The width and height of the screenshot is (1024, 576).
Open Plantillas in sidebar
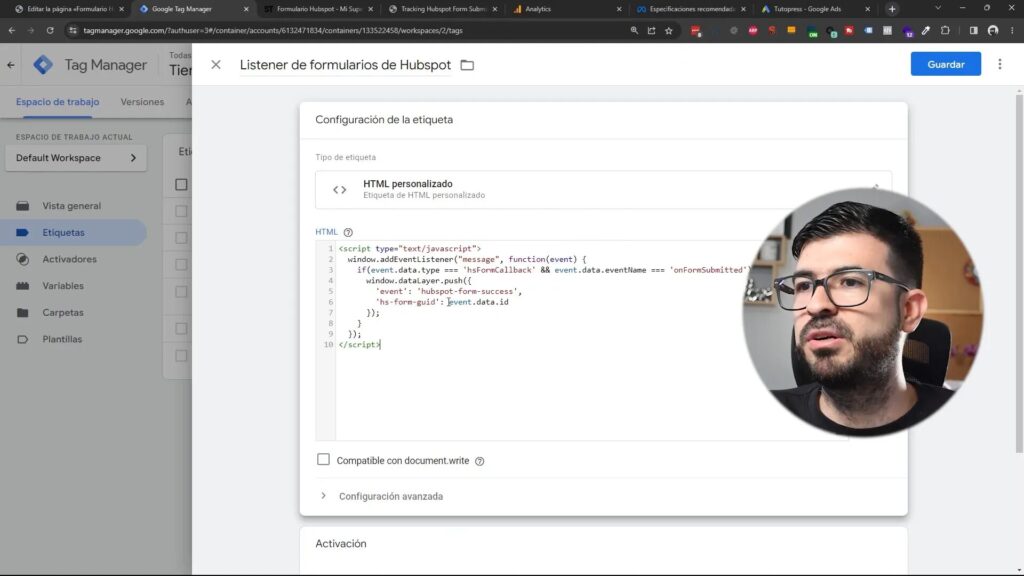[62, 340]
